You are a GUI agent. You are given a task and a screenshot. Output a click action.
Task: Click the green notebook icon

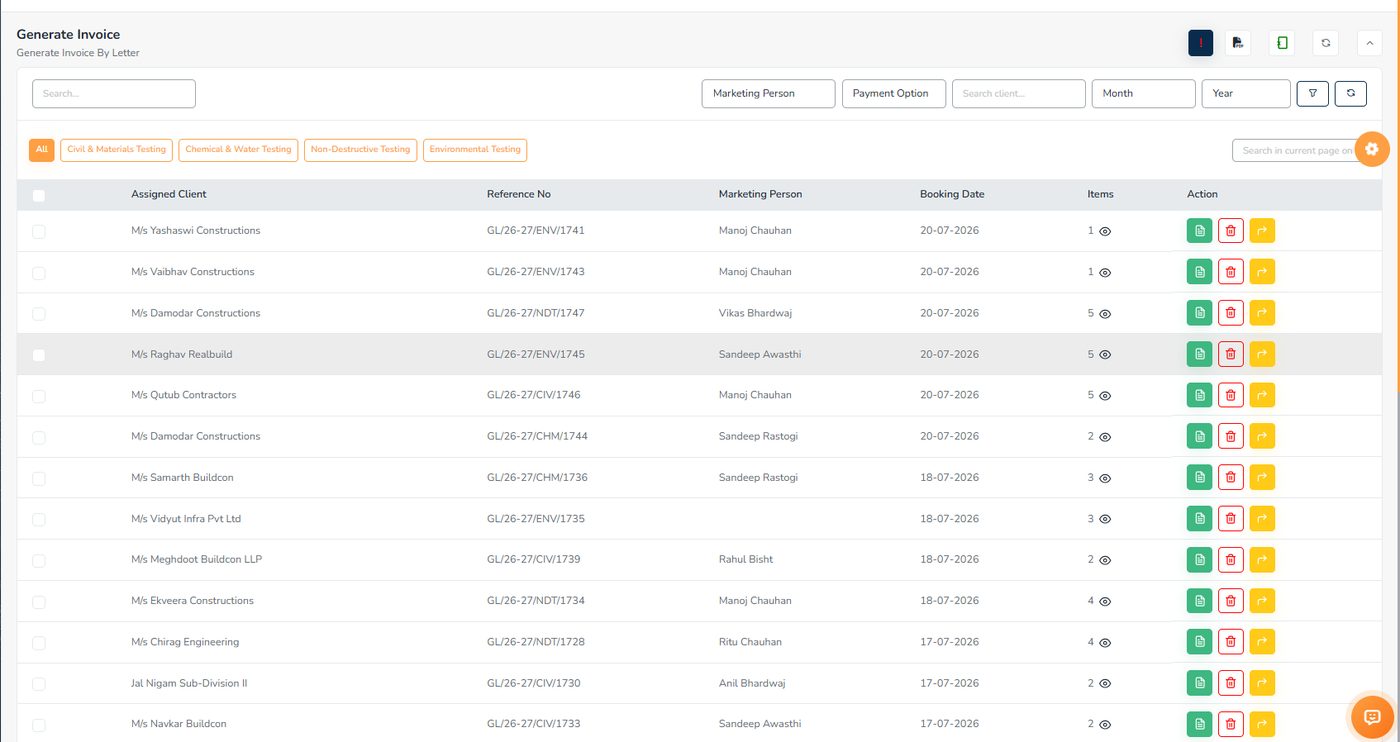pos(1282,43)
